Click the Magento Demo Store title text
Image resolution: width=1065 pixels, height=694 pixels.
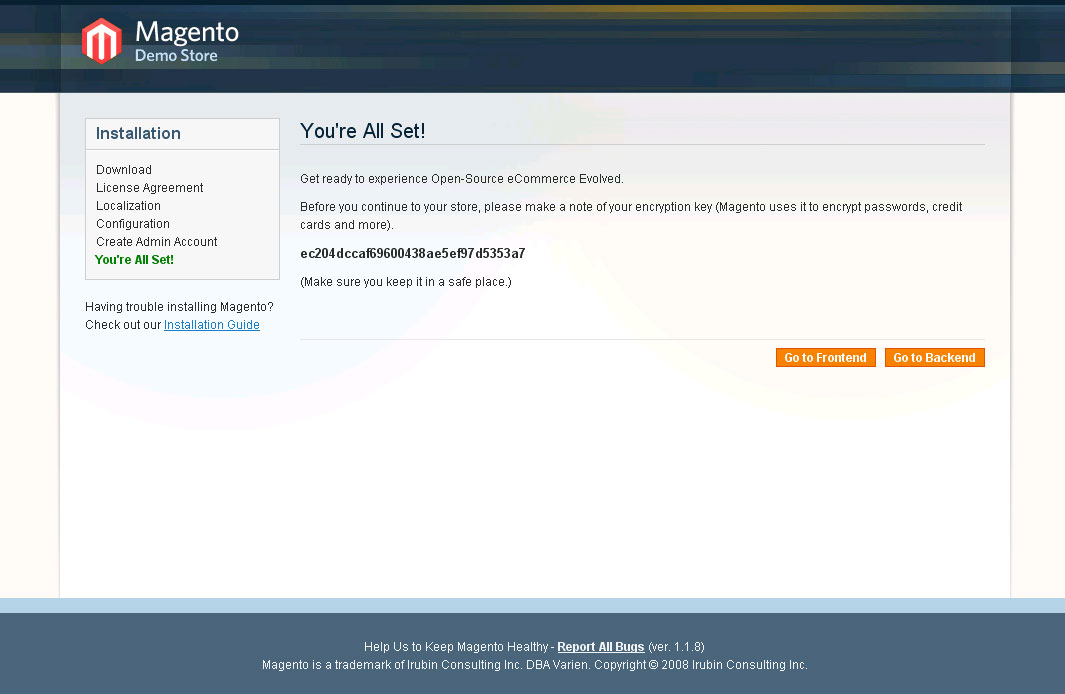point(186,41)
